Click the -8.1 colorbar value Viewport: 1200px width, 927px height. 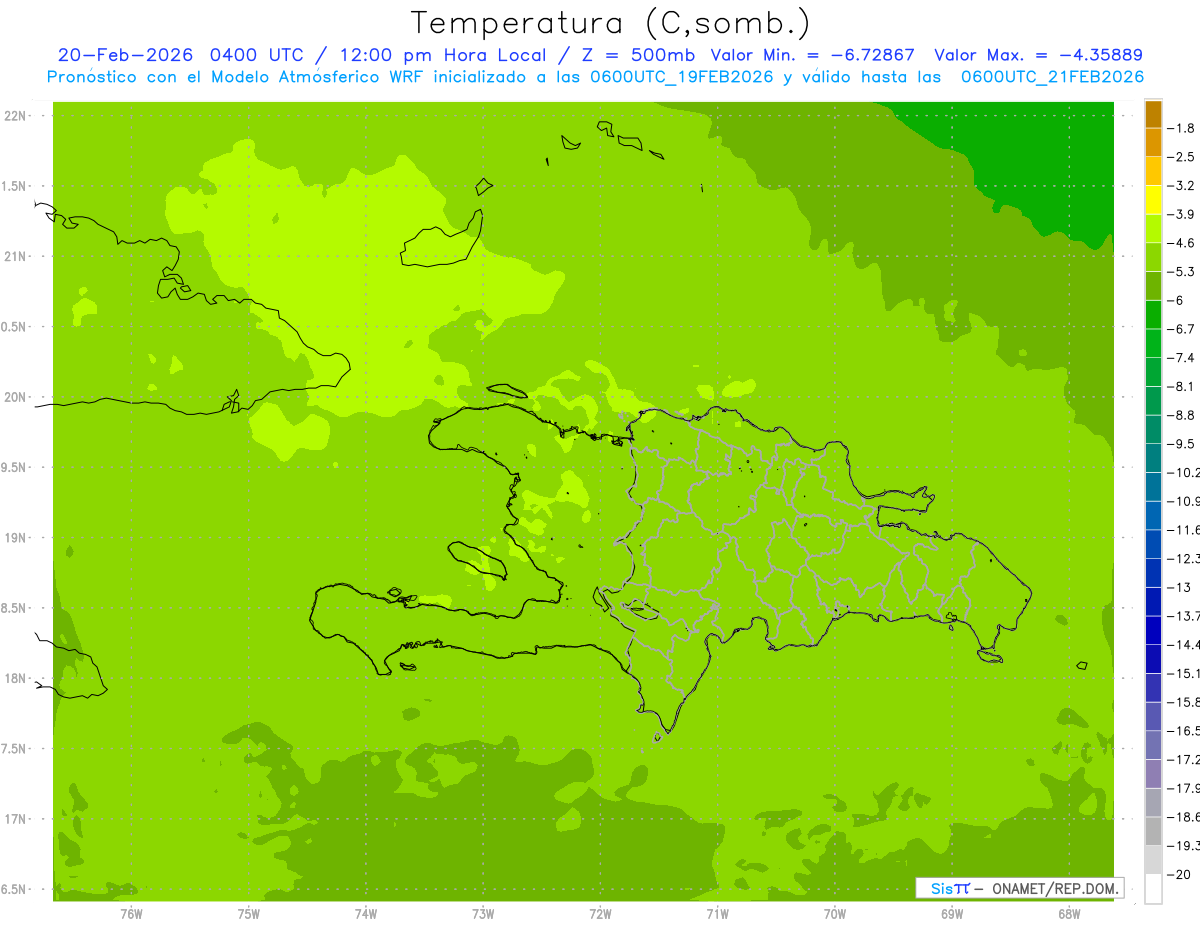[1180, 387]
